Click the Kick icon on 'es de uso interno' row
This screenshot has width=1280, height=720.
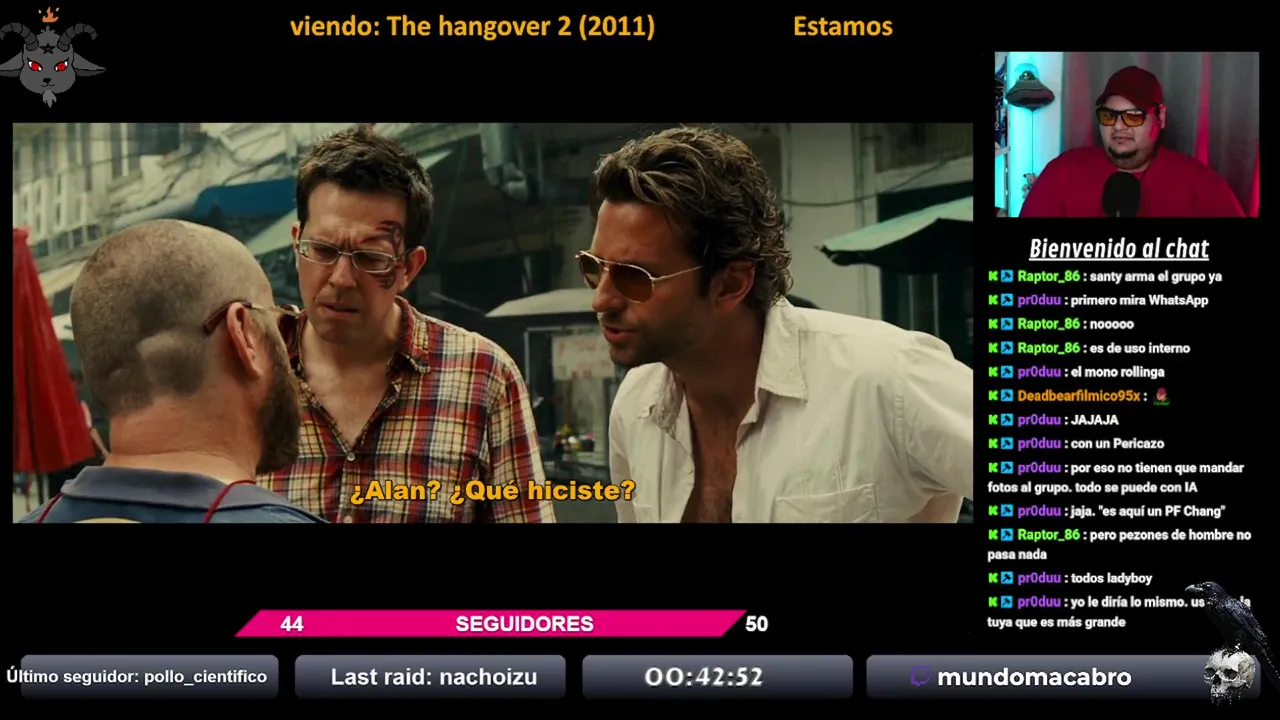pyautogui.click(x=993, y=348)
